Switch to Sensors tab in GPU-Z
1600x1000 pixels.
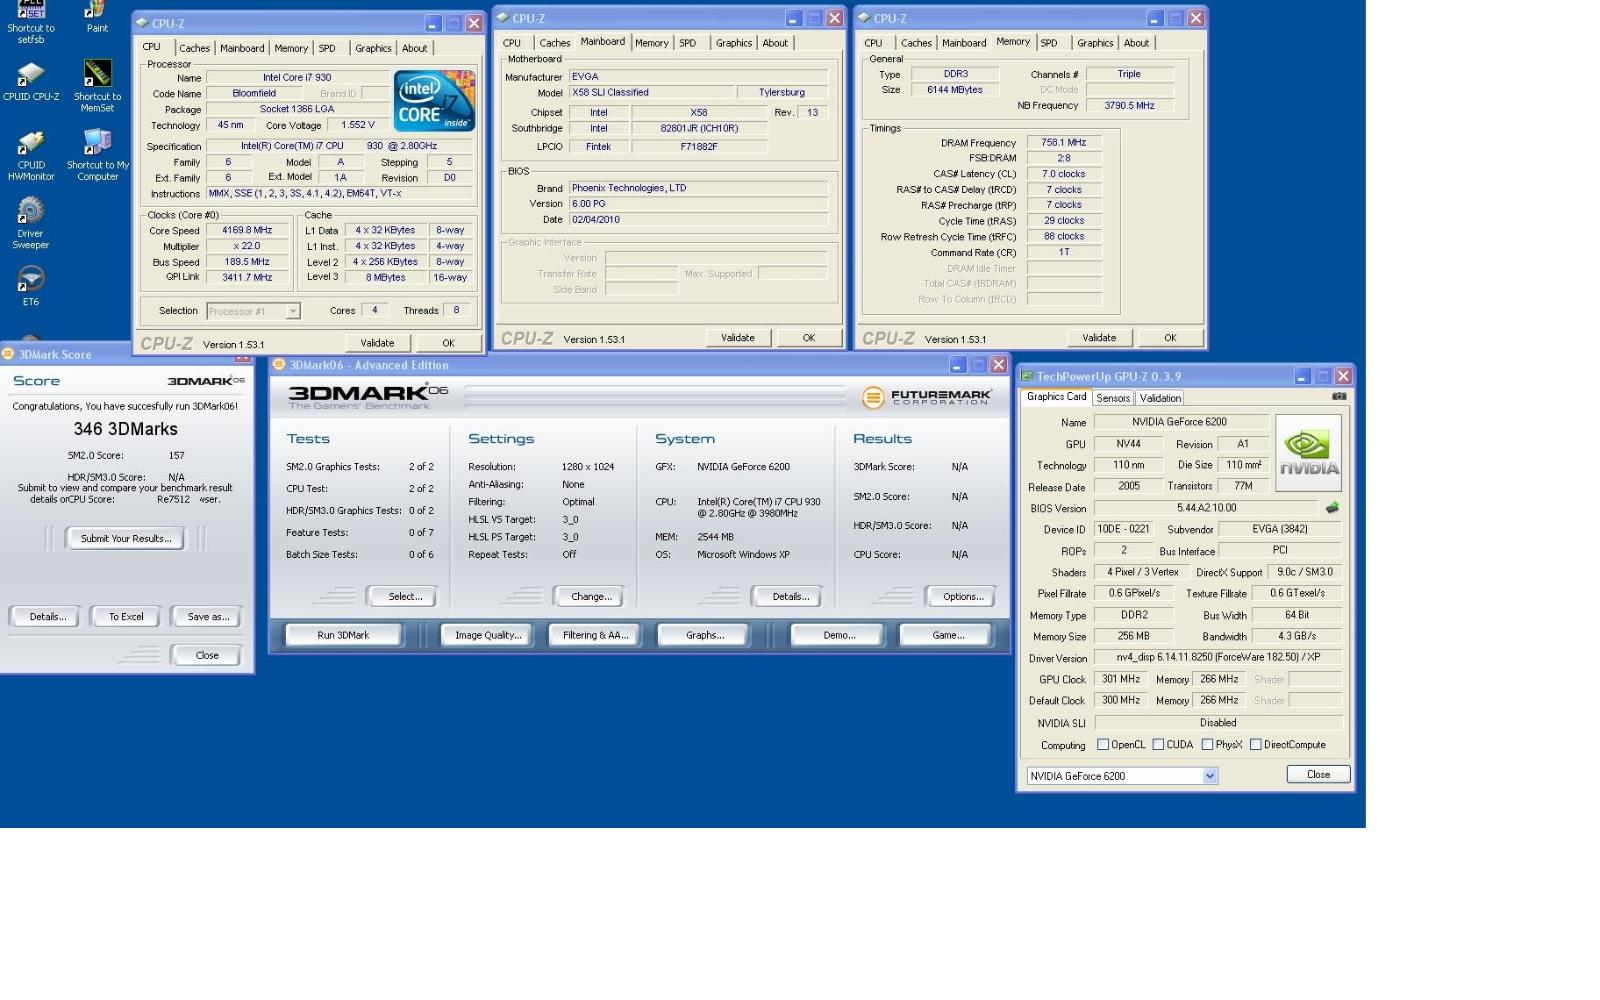tap(1113, 398)
